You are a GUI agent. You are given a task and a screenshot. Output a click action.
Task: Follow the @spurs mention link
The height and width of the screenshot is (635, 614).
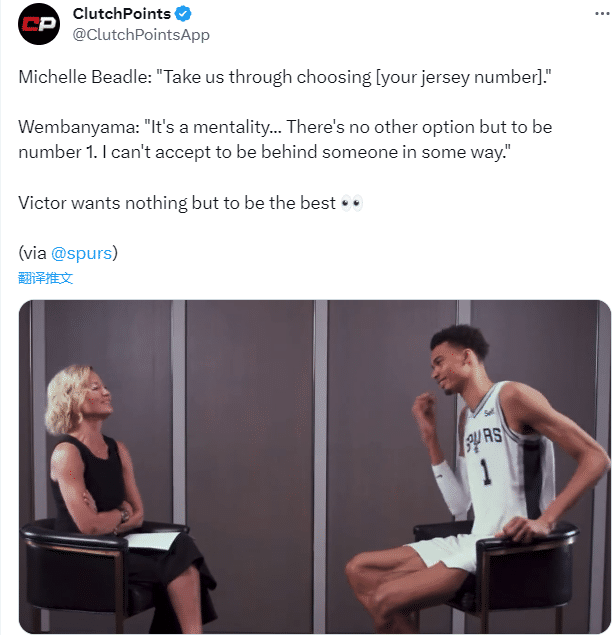[81, 253]
